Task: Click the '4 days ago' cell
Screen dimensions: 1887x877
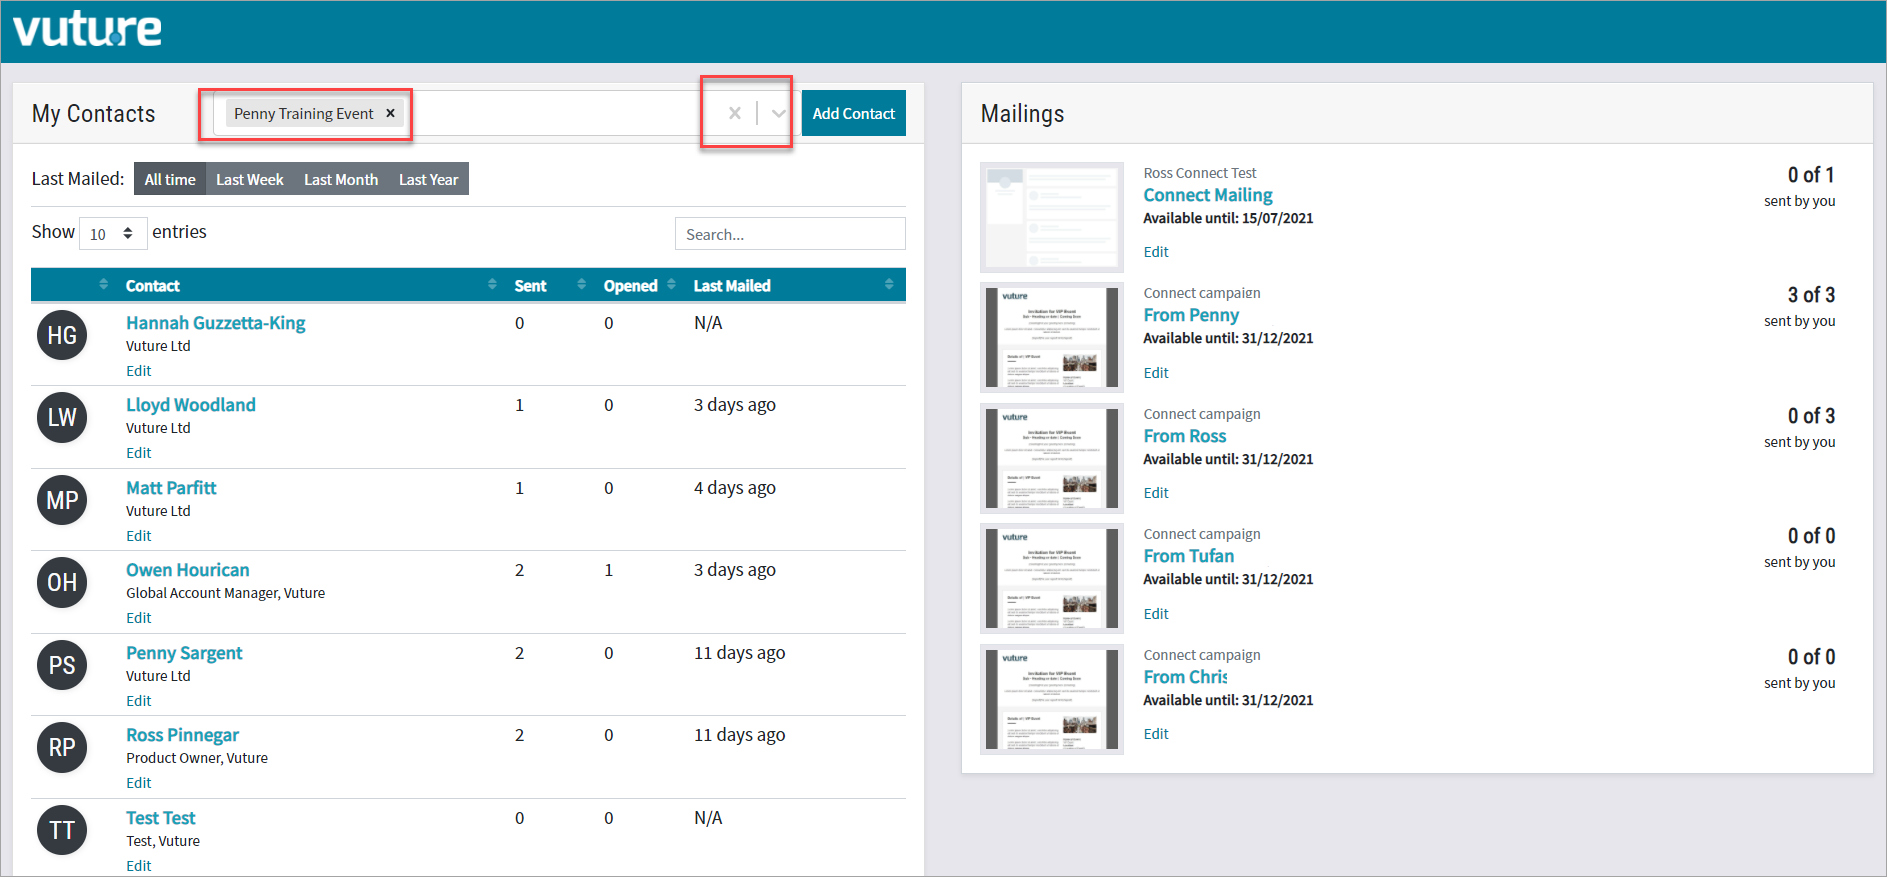Action: click(735, 488)
